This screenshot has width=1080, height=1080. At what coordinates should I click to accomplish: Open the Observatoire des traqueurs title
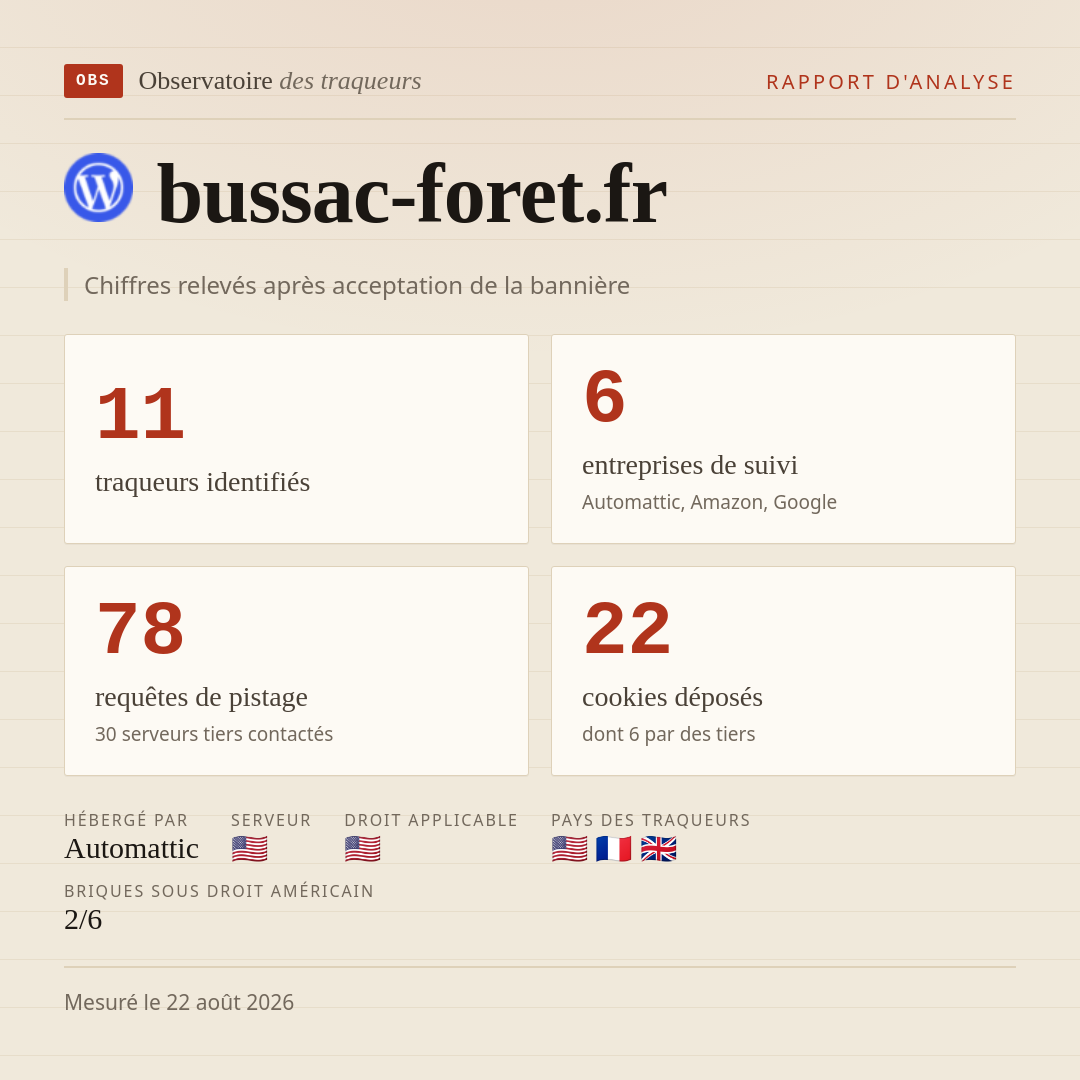(280, 81)
